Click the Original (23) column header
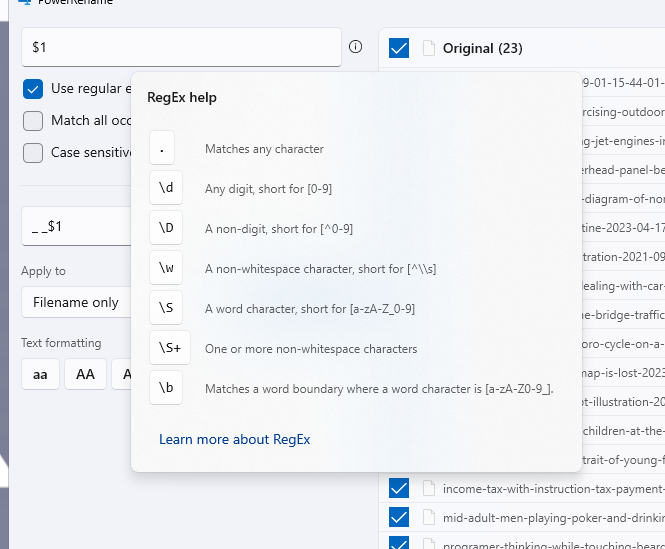 [483, 48]
